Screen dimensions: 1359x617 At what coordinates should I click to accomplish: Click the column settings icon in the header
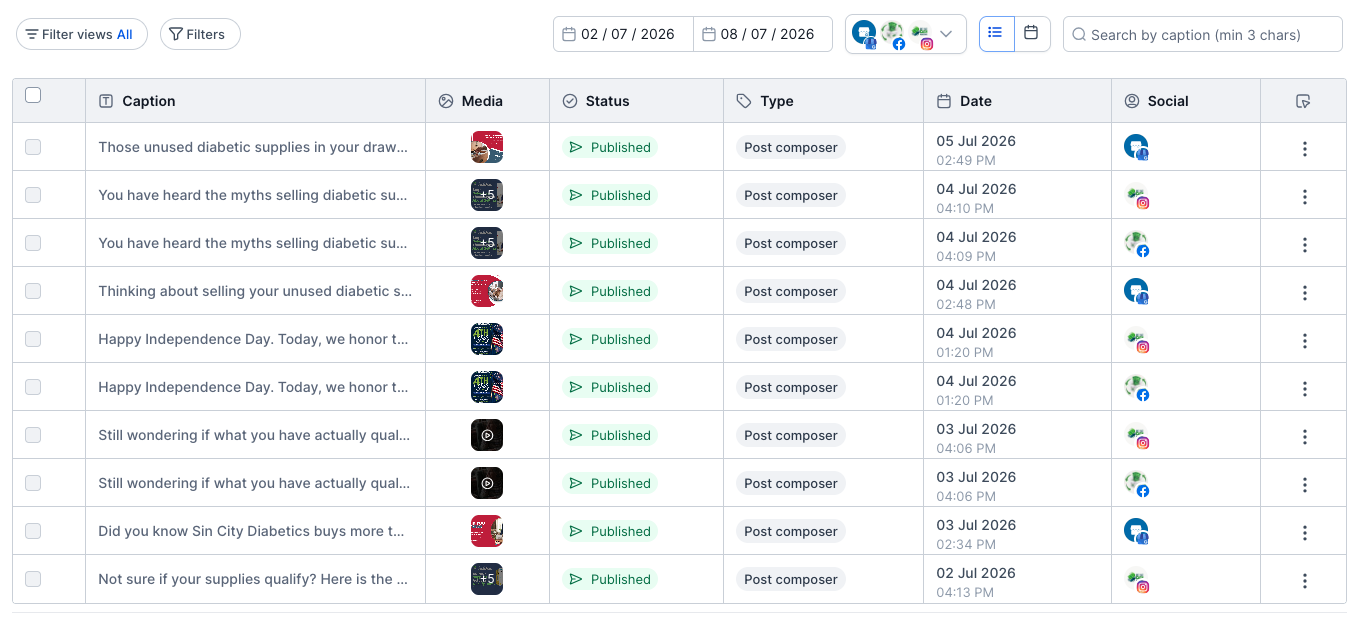(1303, 101)
